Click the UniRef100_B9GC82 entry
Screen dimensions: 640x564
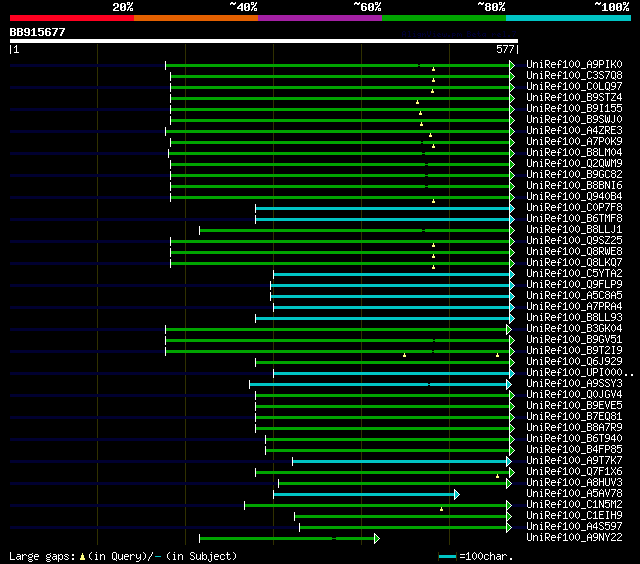pos(574,175)
